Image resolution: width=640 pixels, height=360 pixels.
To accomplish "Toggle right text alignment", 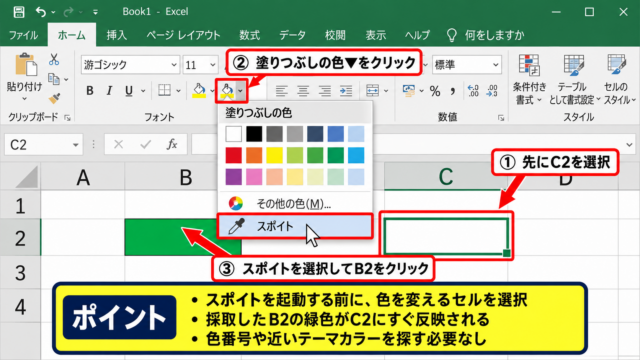I will tap(324, 91).
